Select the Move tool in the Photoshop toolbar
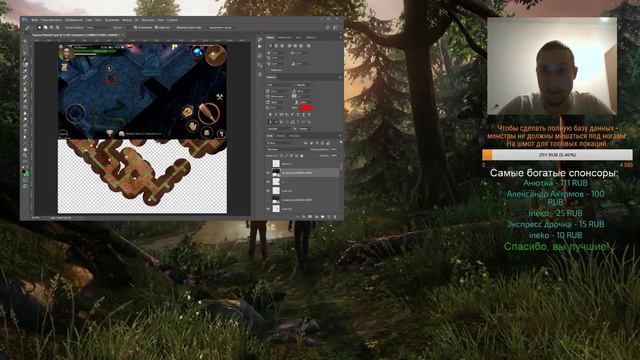640x360 pixels. (25, 41)
